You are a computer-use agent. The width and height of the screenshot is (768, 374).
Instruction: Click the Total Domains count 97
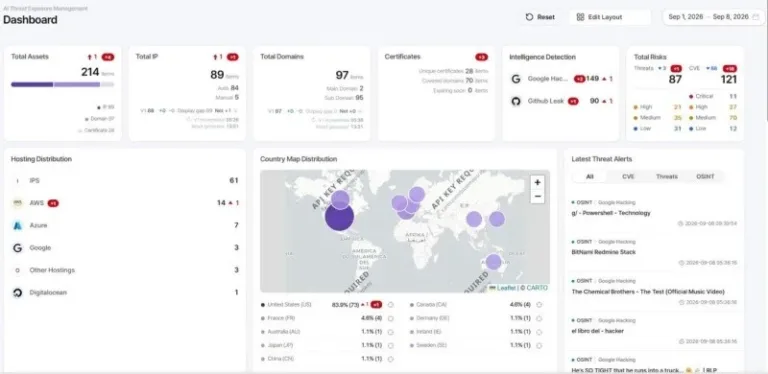point(341,75)
